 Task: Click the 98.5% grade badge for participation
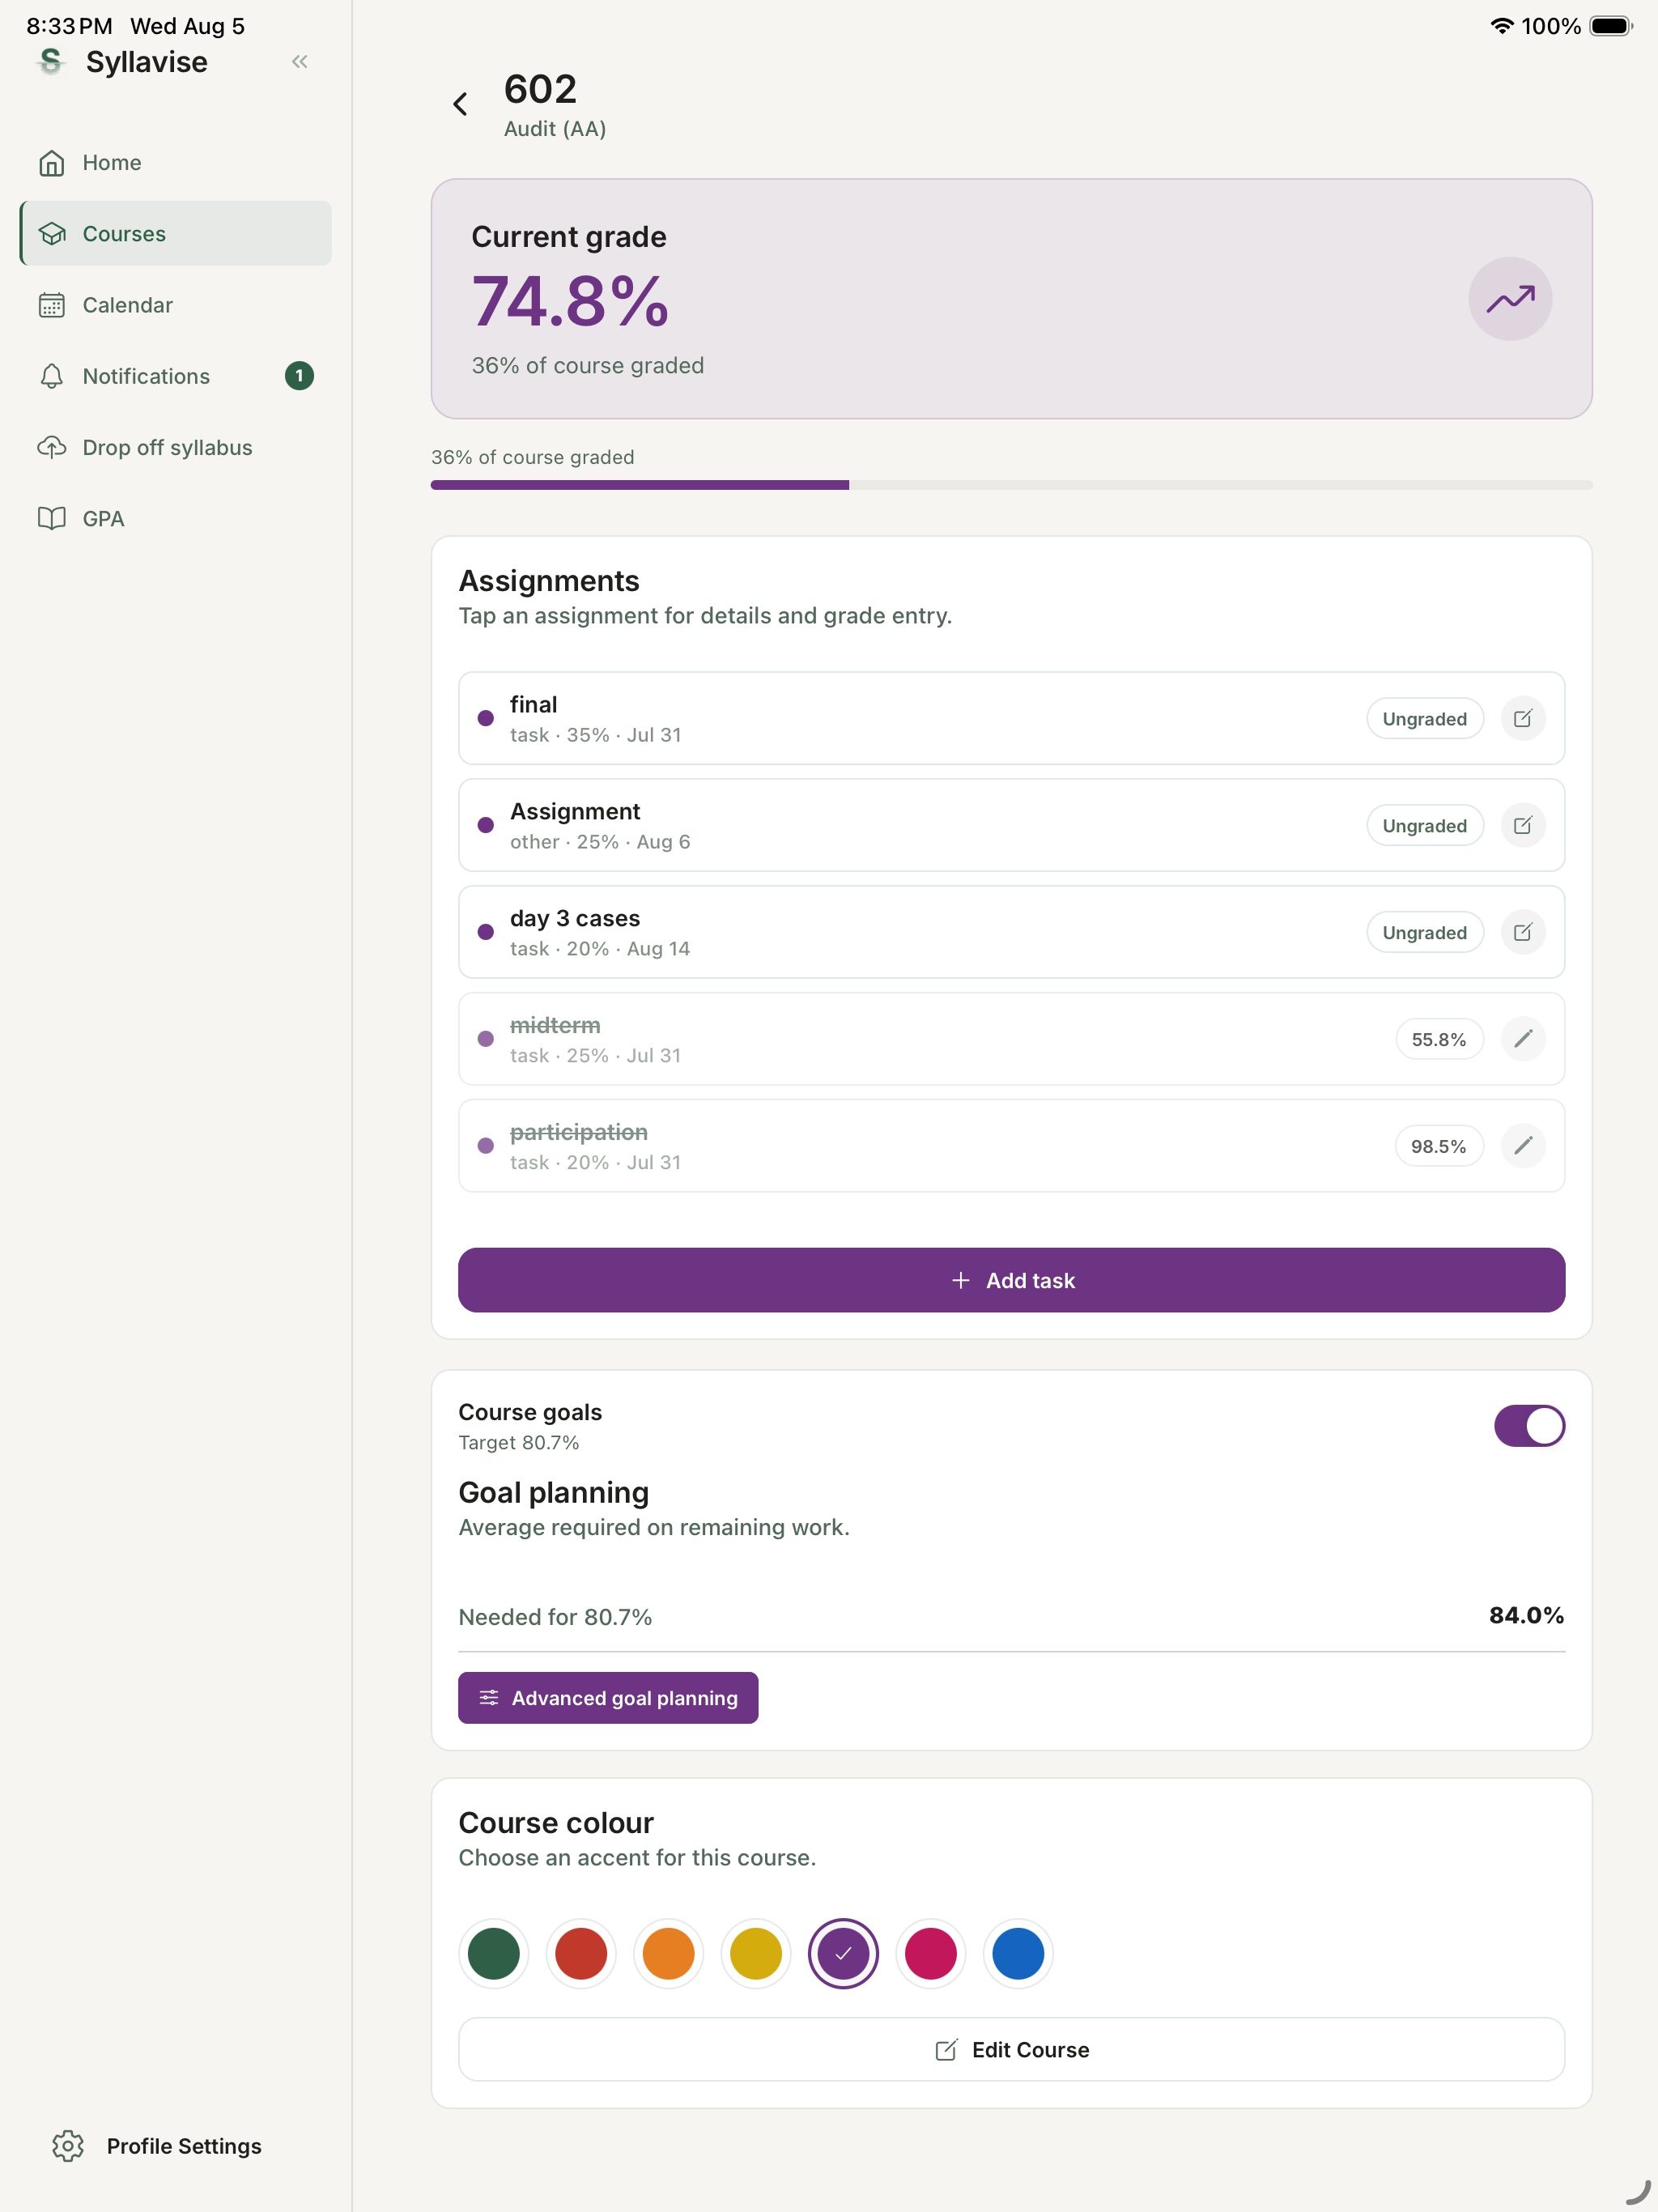(x=1439, y=1147)
